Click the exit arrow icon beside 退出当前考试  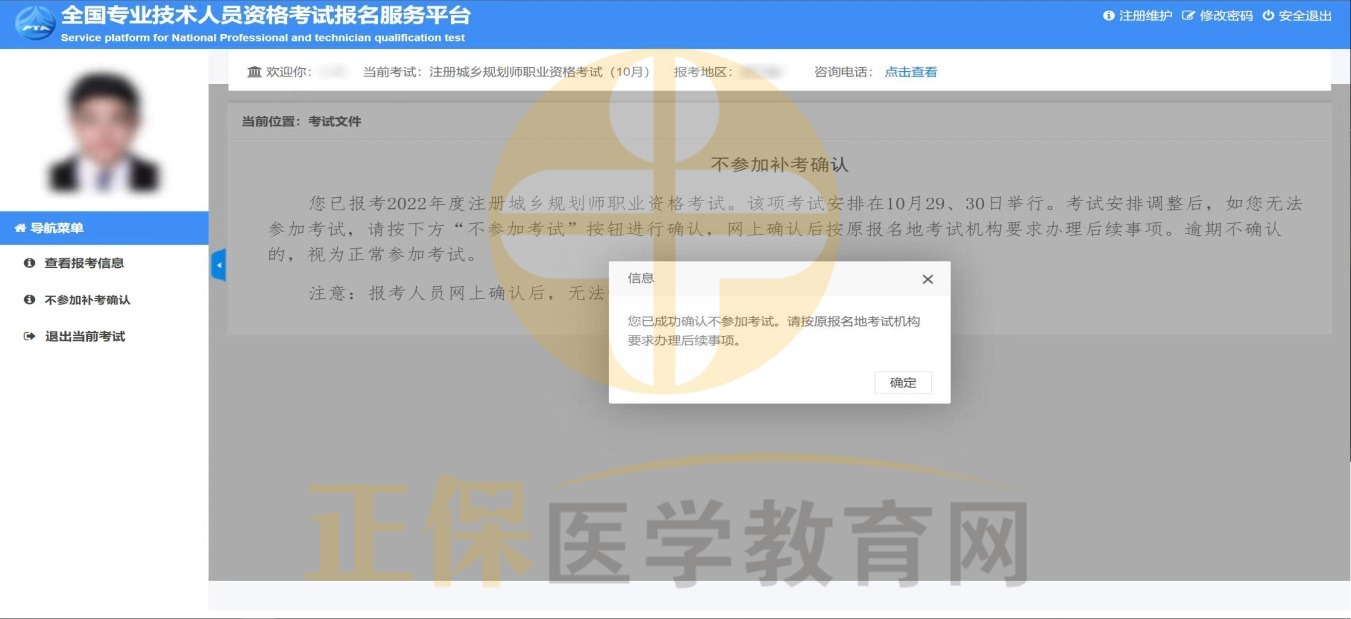29,337
